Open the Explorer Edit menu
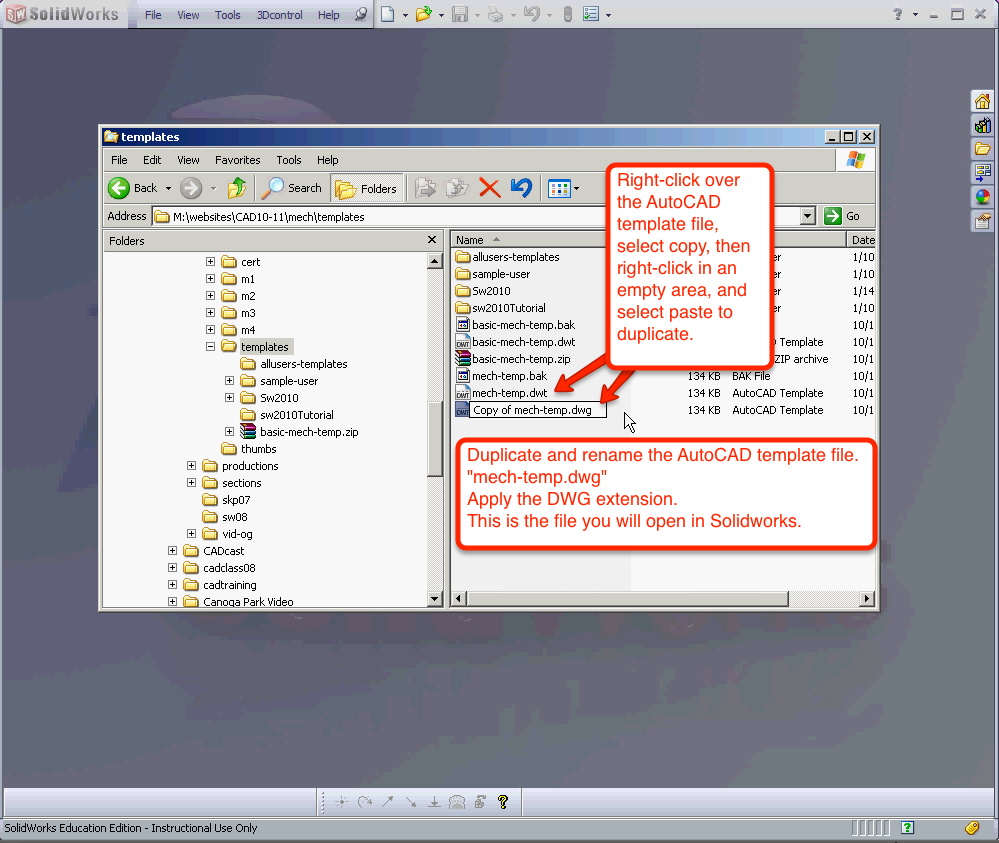Image resolution: width=999 pixels, height=843 pixels. tap(152, 160)
